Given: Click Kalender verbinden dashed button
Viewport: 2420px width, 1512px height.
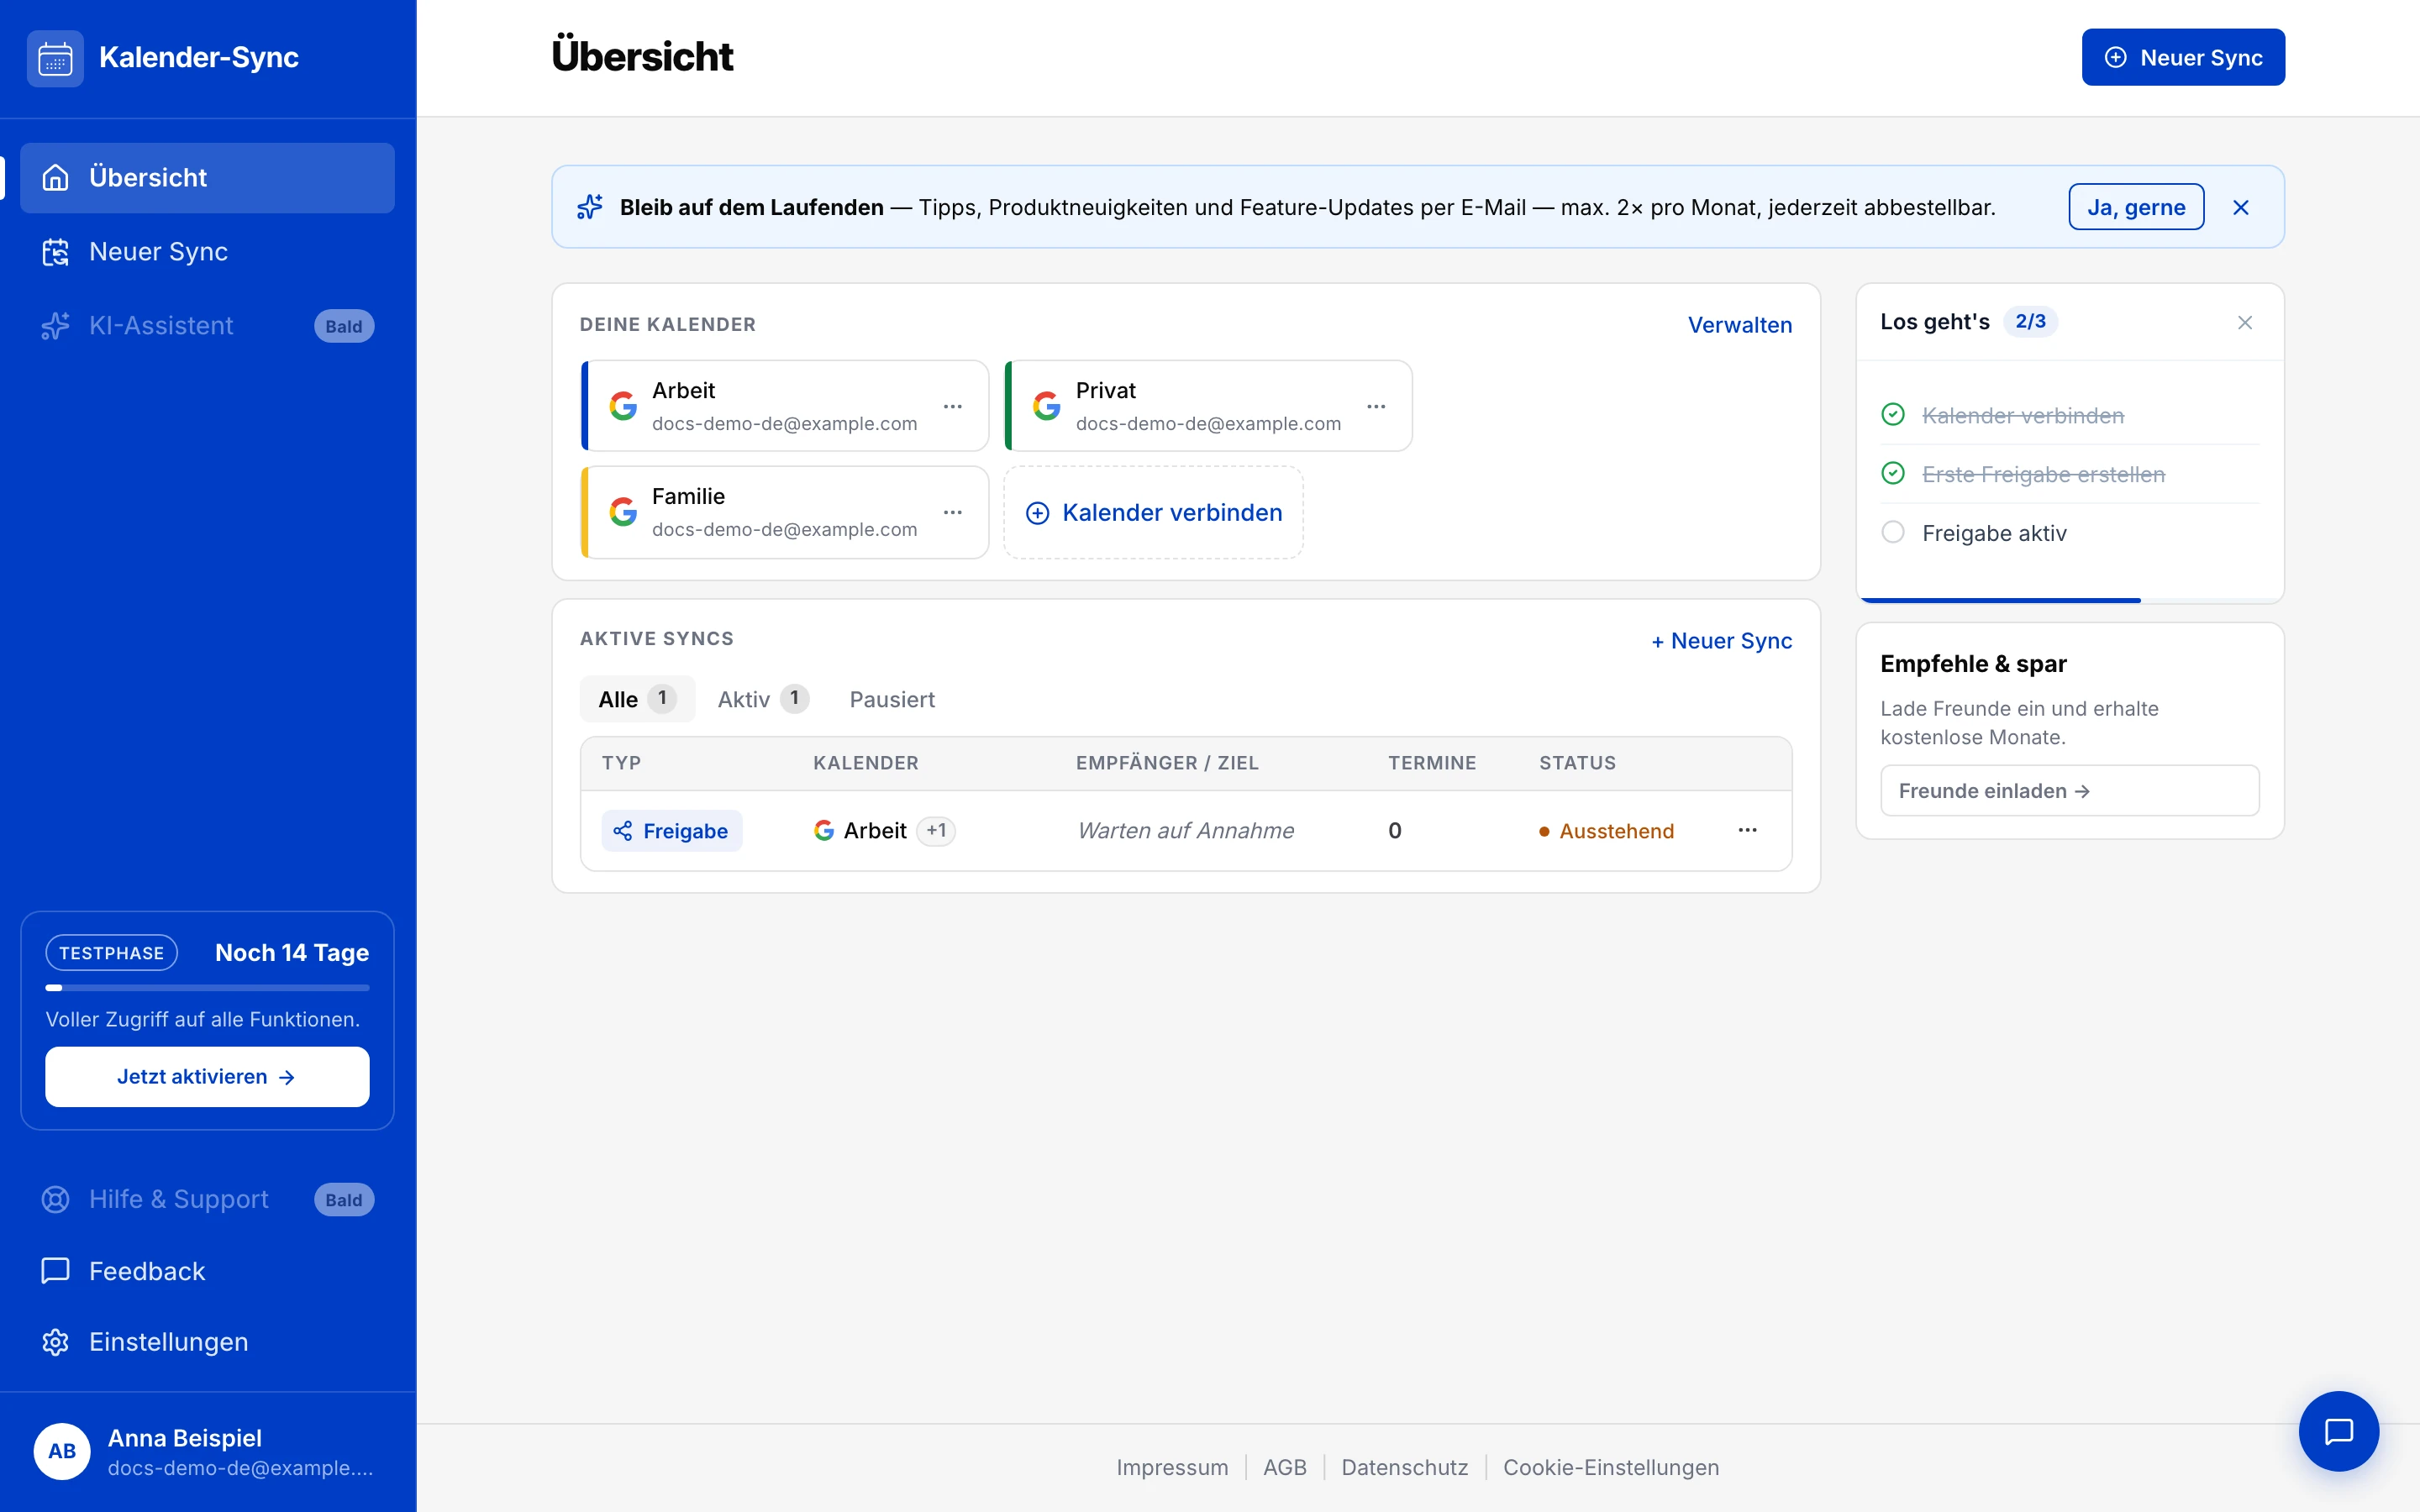Looking at the screenshot, I should pyautogui.click(x=1153, y=513).
